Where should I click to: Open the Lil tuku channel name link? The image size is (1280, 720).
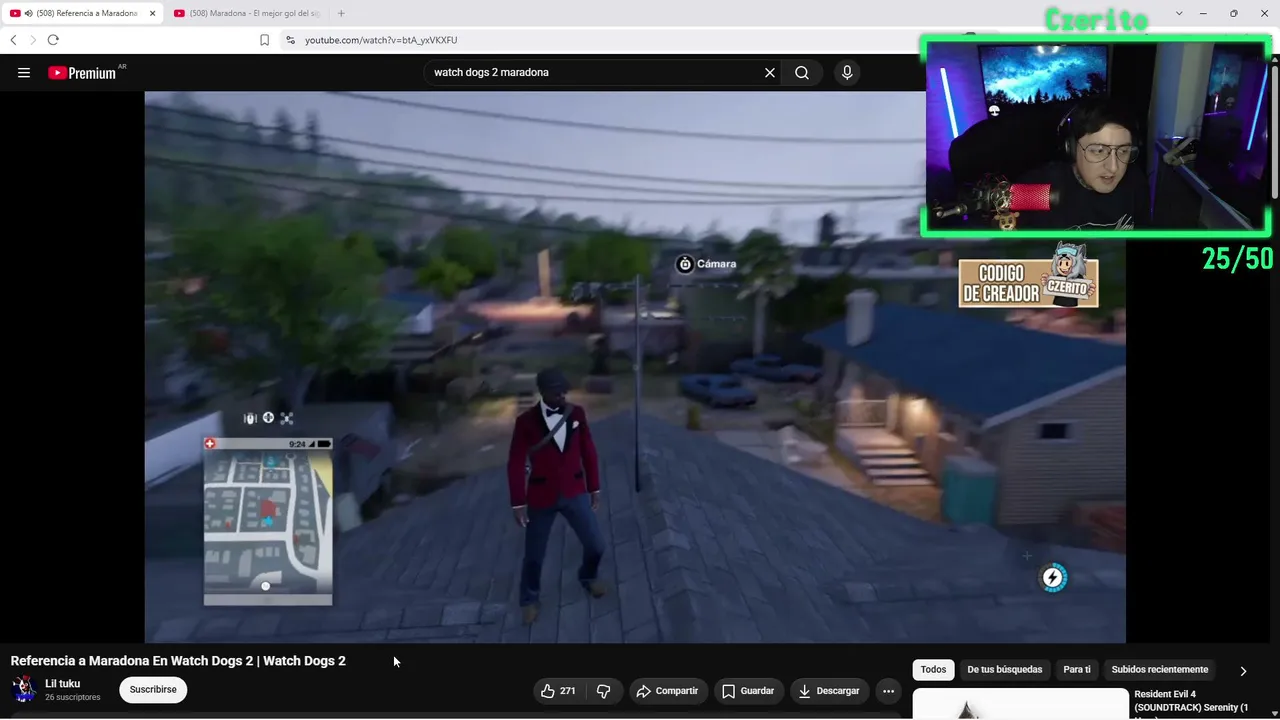(63, 684)
